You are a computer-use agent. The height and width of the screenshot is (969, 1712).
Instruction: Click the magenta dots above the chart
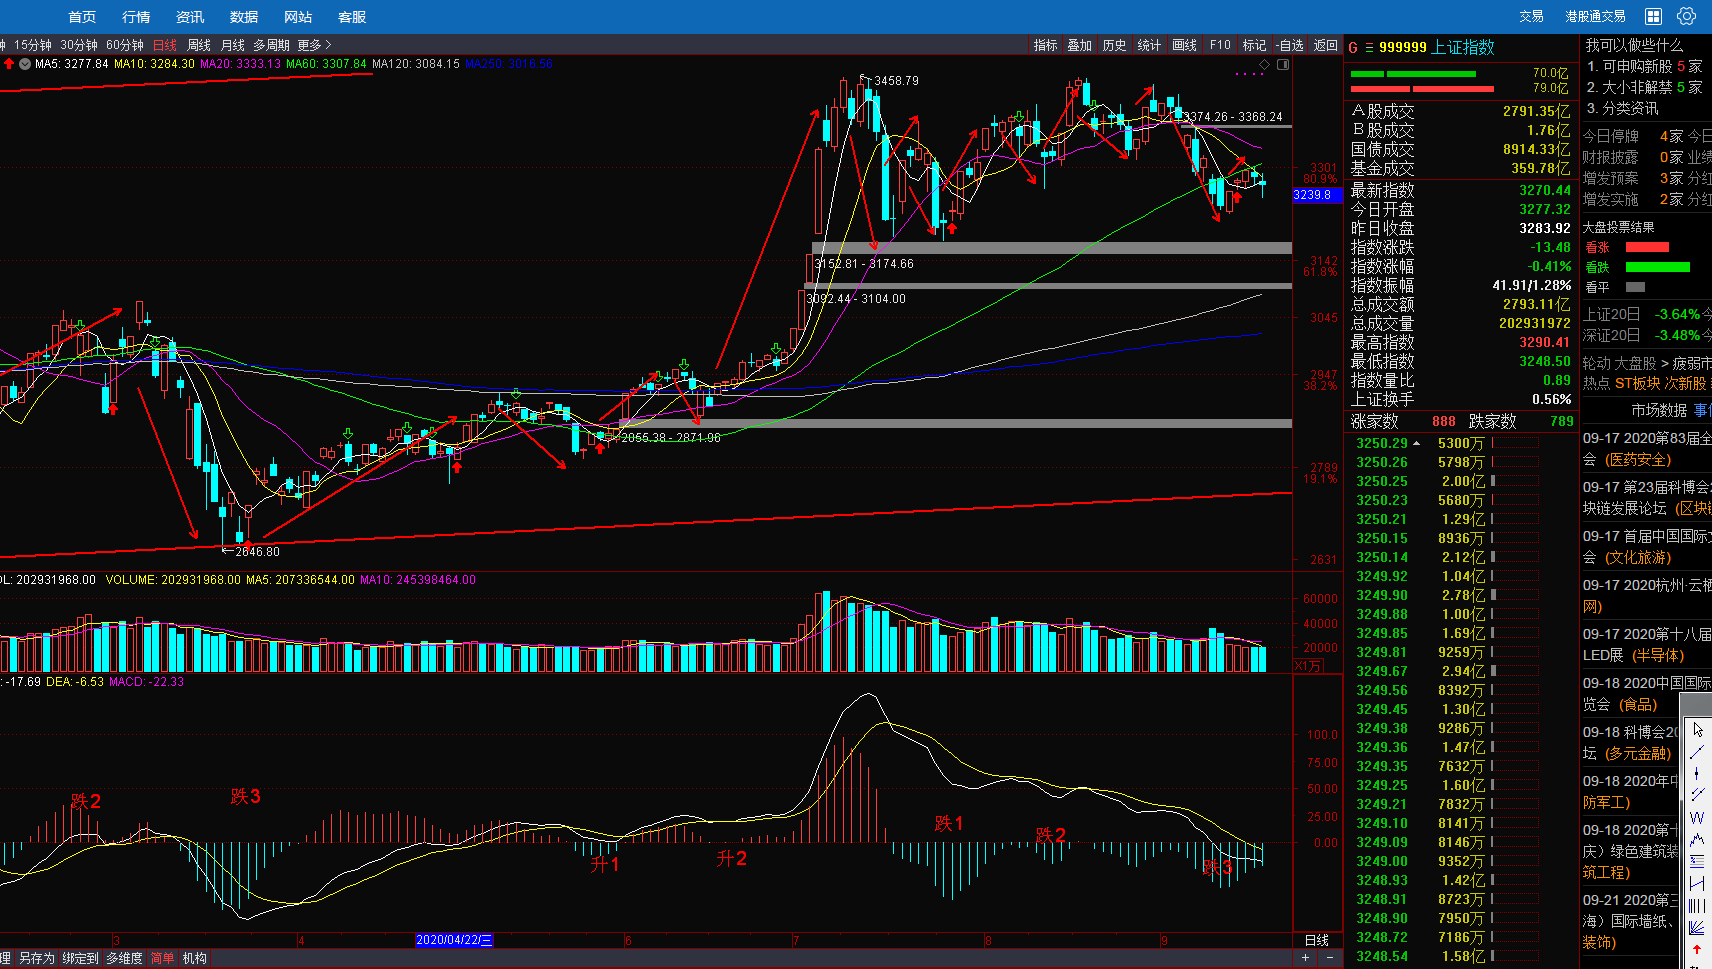click(1249, 74)
